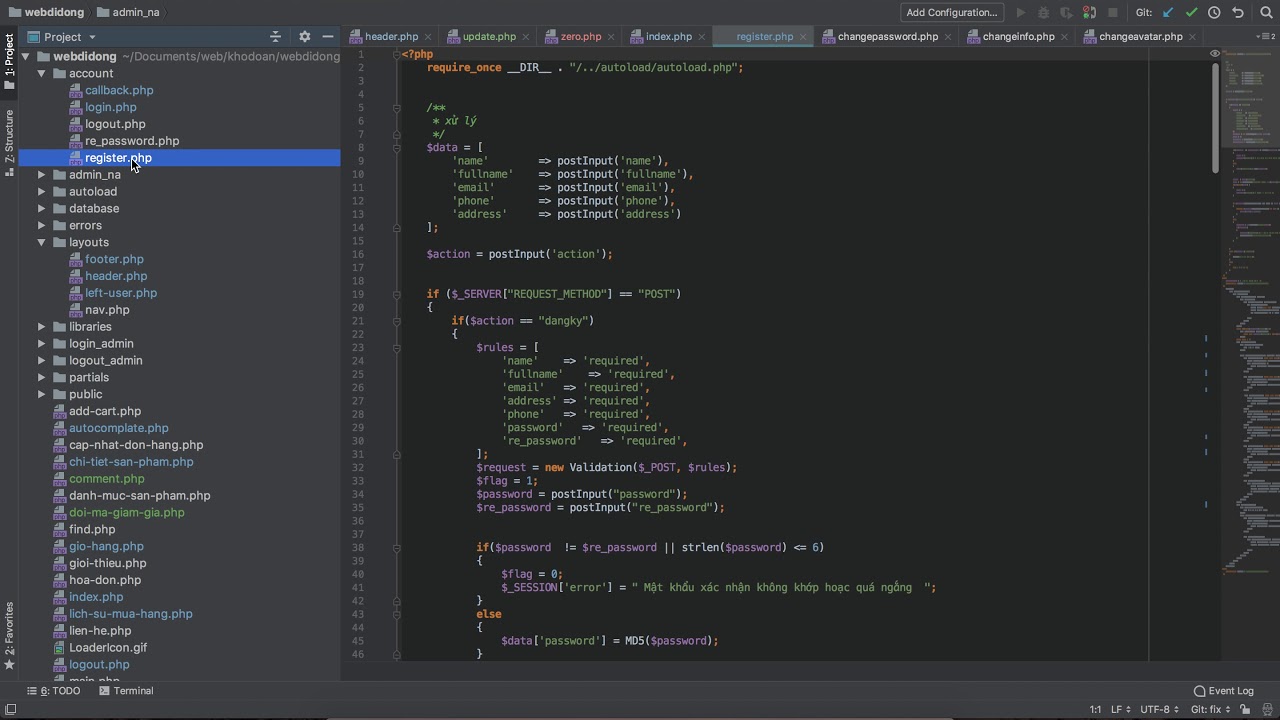Viewport: 1280px width, 720px height.
Task: Open Git history clock icon
Action: click(x=1214, y=13)
